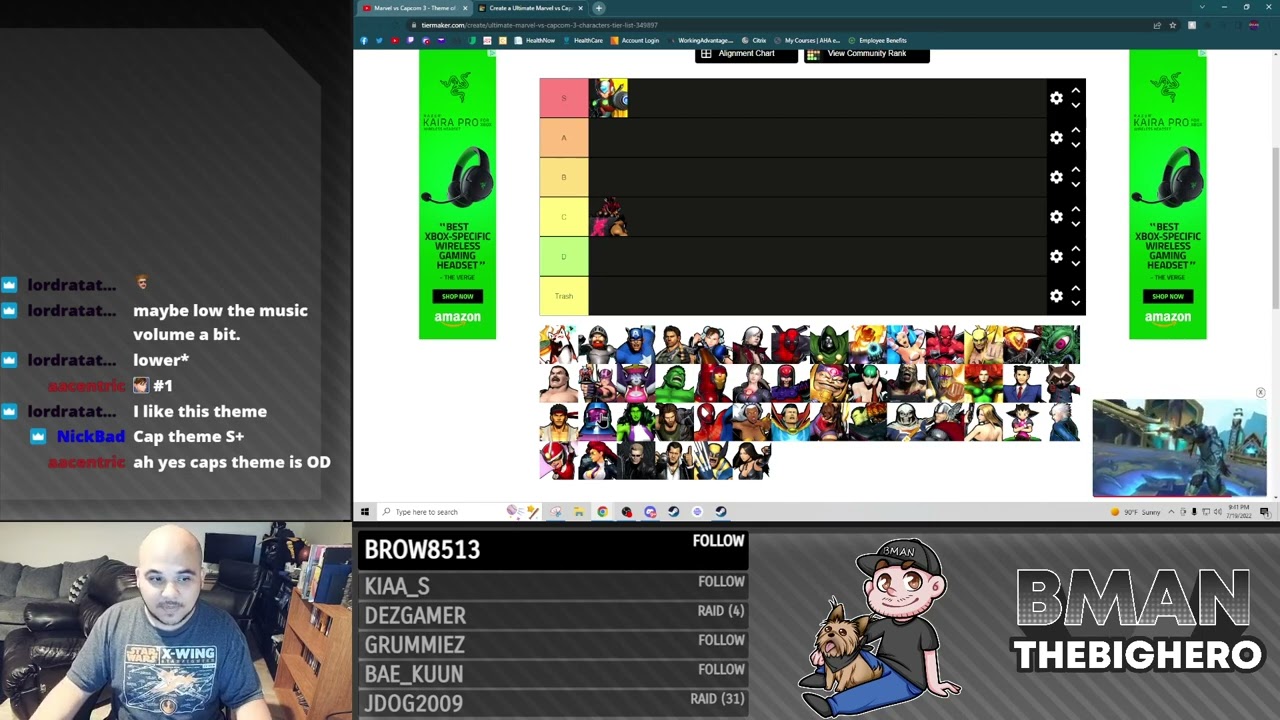Pick the Magneto character portrait
Image resolution: width=1280 pixels, height=720 pixels.
(x=790, y=383)
